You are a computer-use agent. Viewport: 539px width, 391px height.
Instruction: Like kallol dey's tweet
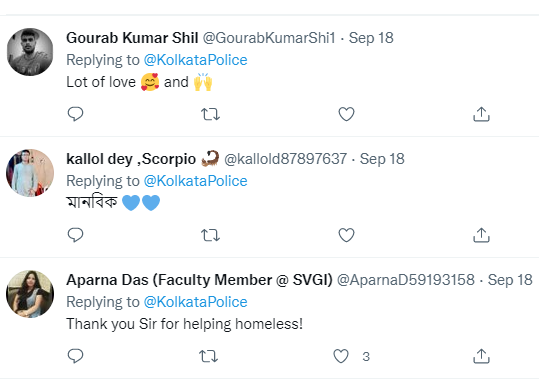346,235
